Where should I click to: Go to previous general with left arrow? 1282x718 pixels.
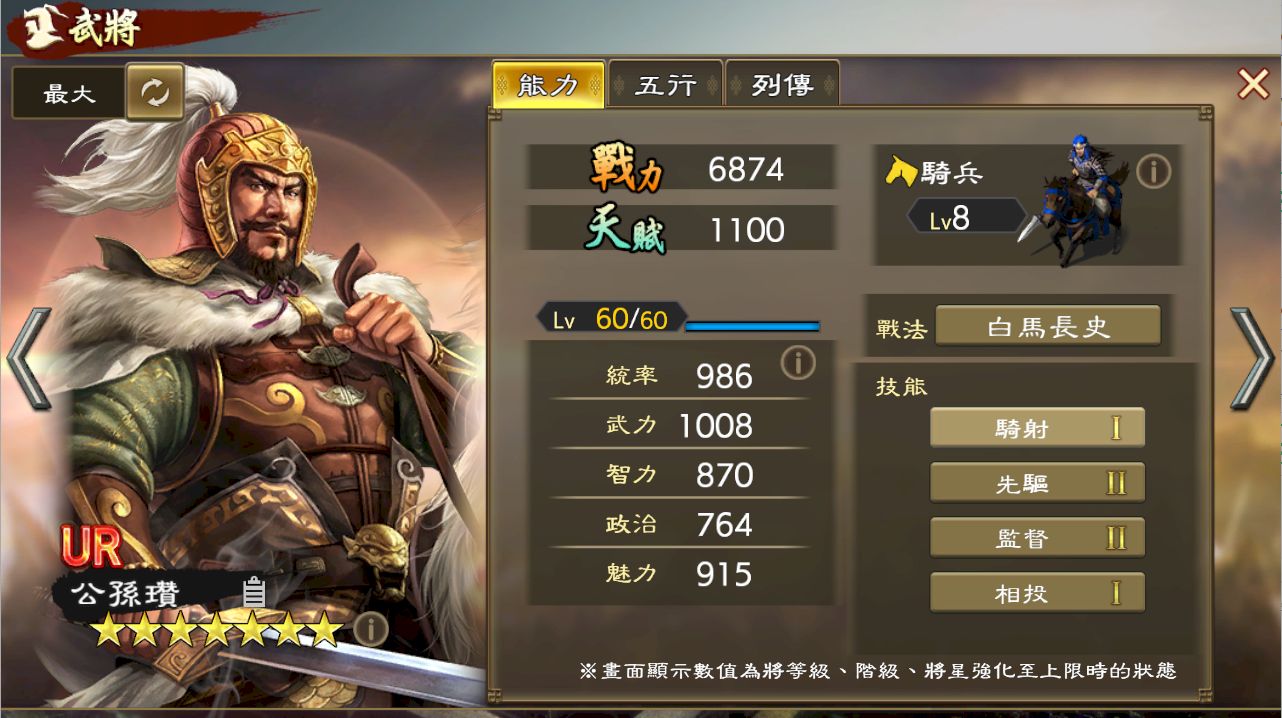(x=30, y=359)
